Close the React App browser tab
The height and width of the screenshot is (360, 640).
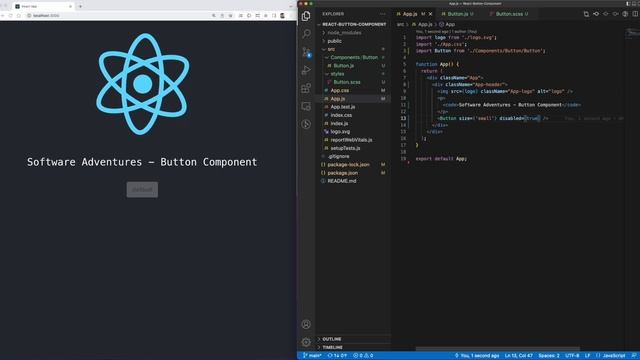click(x=70, y=7)
